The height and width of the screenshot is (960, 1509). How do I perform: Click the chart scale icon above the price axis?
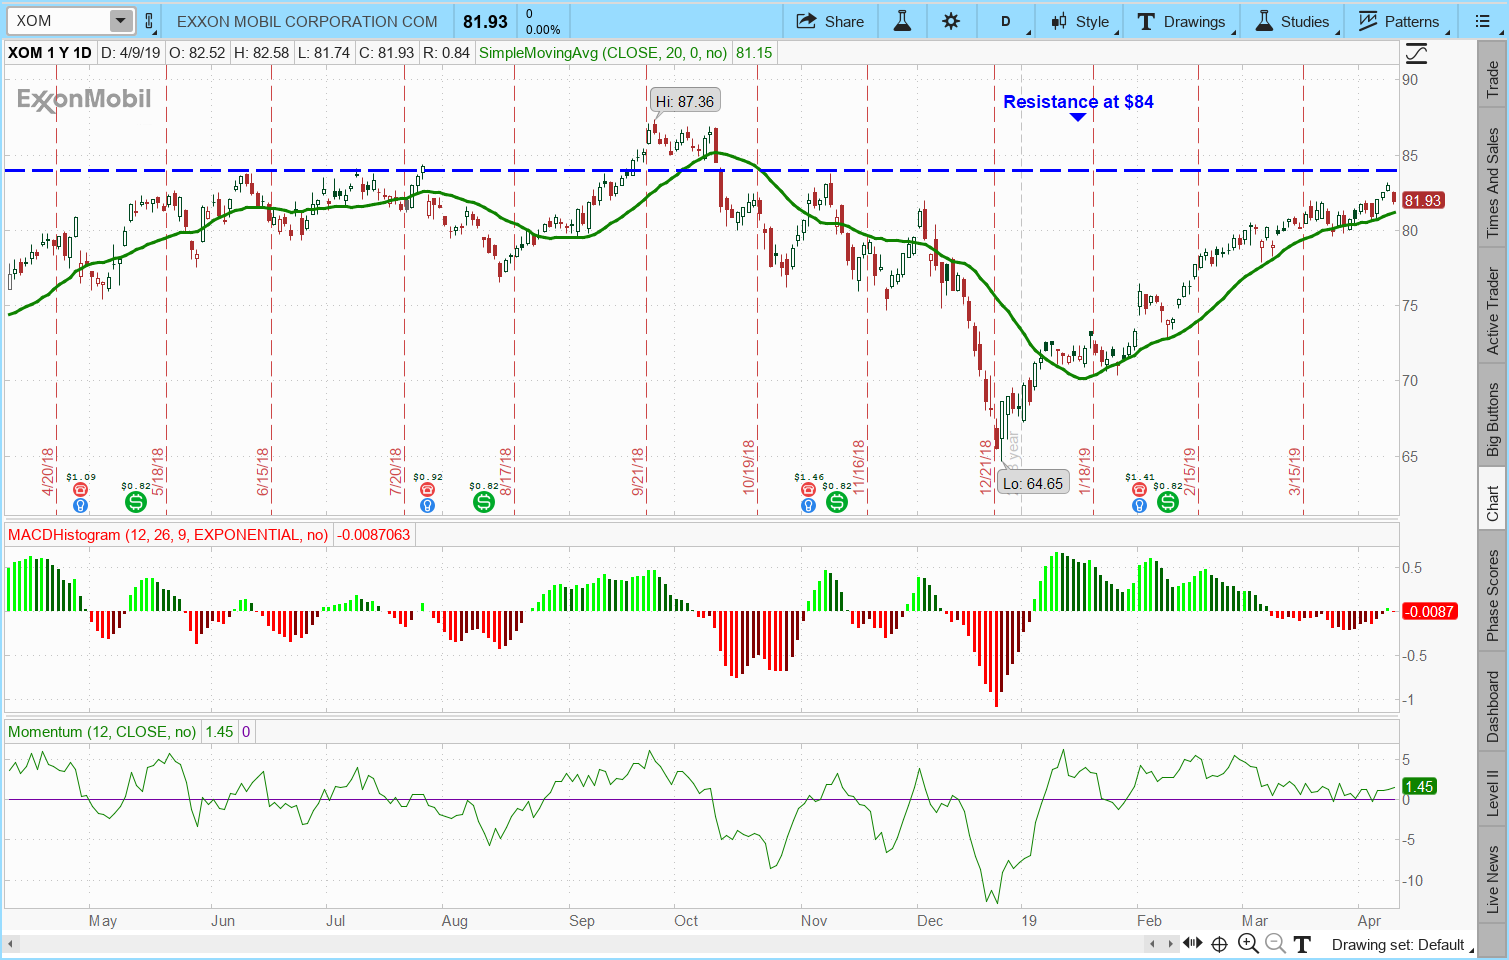[x=1416, y=53]
